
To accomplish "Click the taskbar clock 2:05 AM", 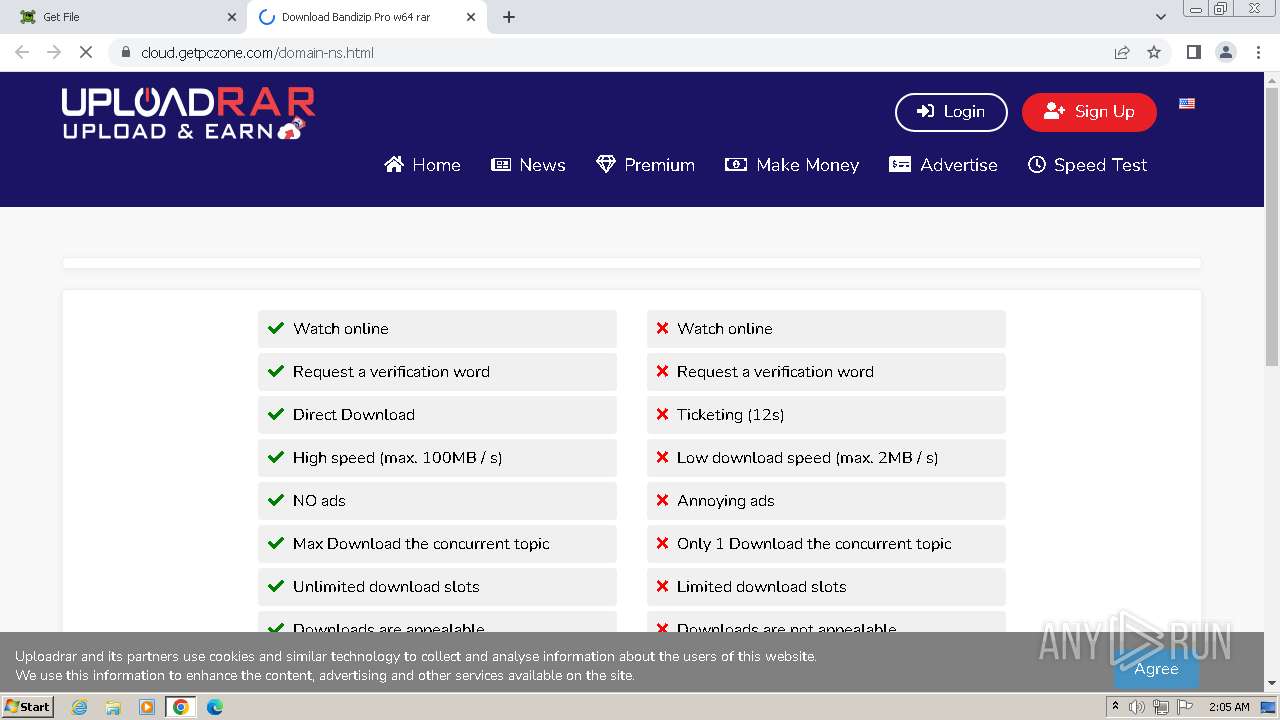I will click(x=1229, y=707).
